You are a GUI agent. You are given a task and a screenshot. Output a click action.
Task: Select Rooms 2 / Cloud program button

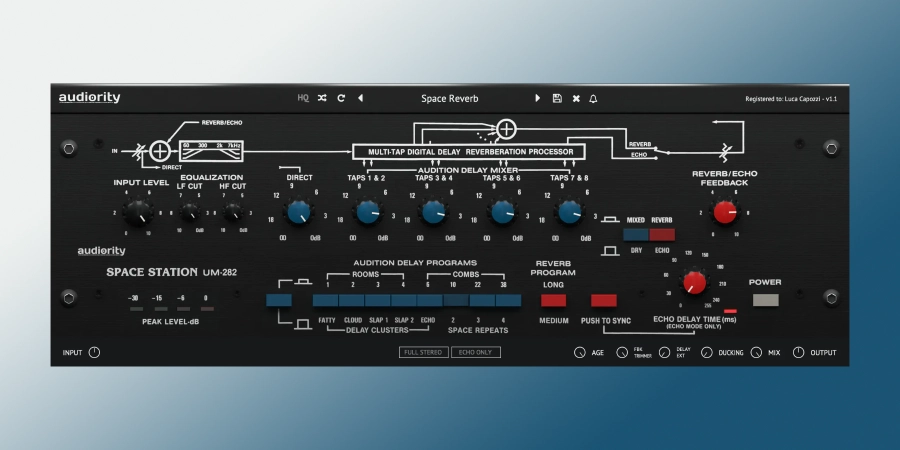pyautogui.click(x=351, y=300)
